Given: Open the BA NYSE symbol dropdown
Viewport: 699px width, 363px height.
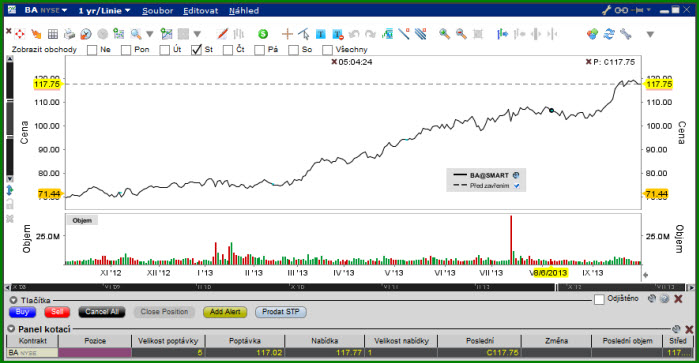Looking at the screenshot, I should 45,10.
